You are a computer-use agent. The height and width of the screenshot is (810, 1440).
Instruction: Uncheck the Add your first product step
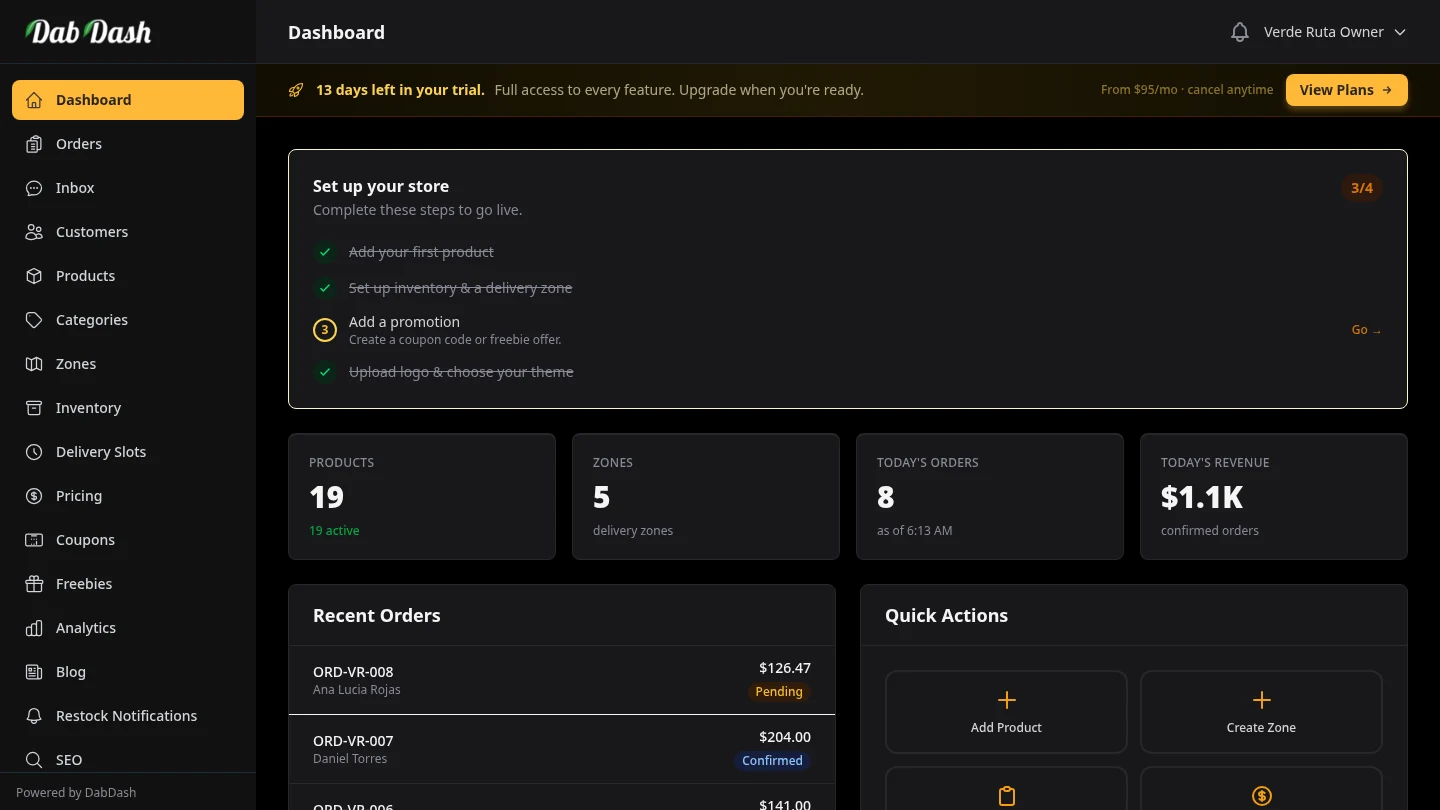(324, 252)
